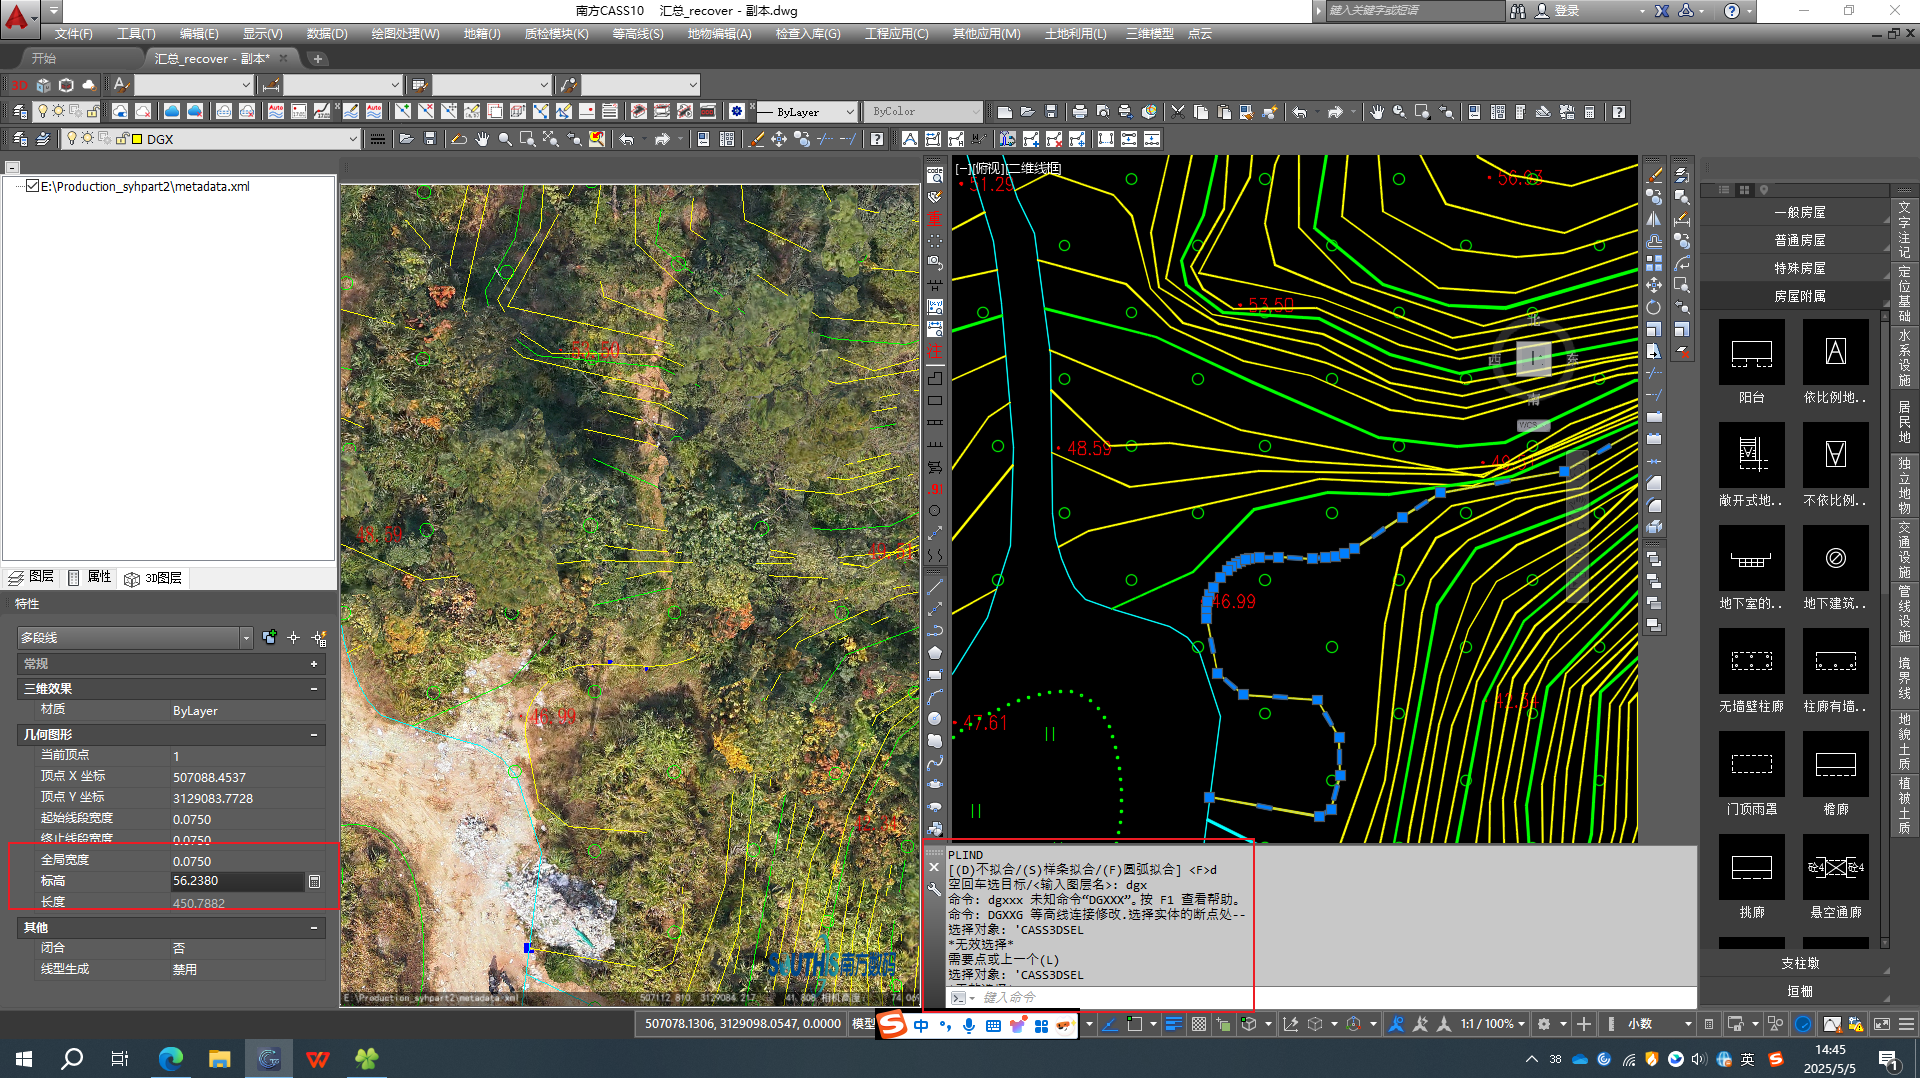This screenshot has height=1078, width=1920.
Task: Open the ByLayer linetype dropdown
Action: point(850,112)
